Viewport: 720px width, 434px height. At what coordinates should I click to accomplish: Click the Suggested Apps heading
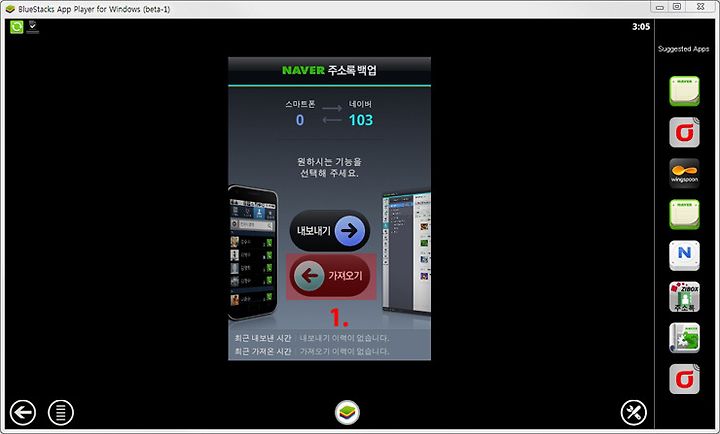(x=683, y=49)
